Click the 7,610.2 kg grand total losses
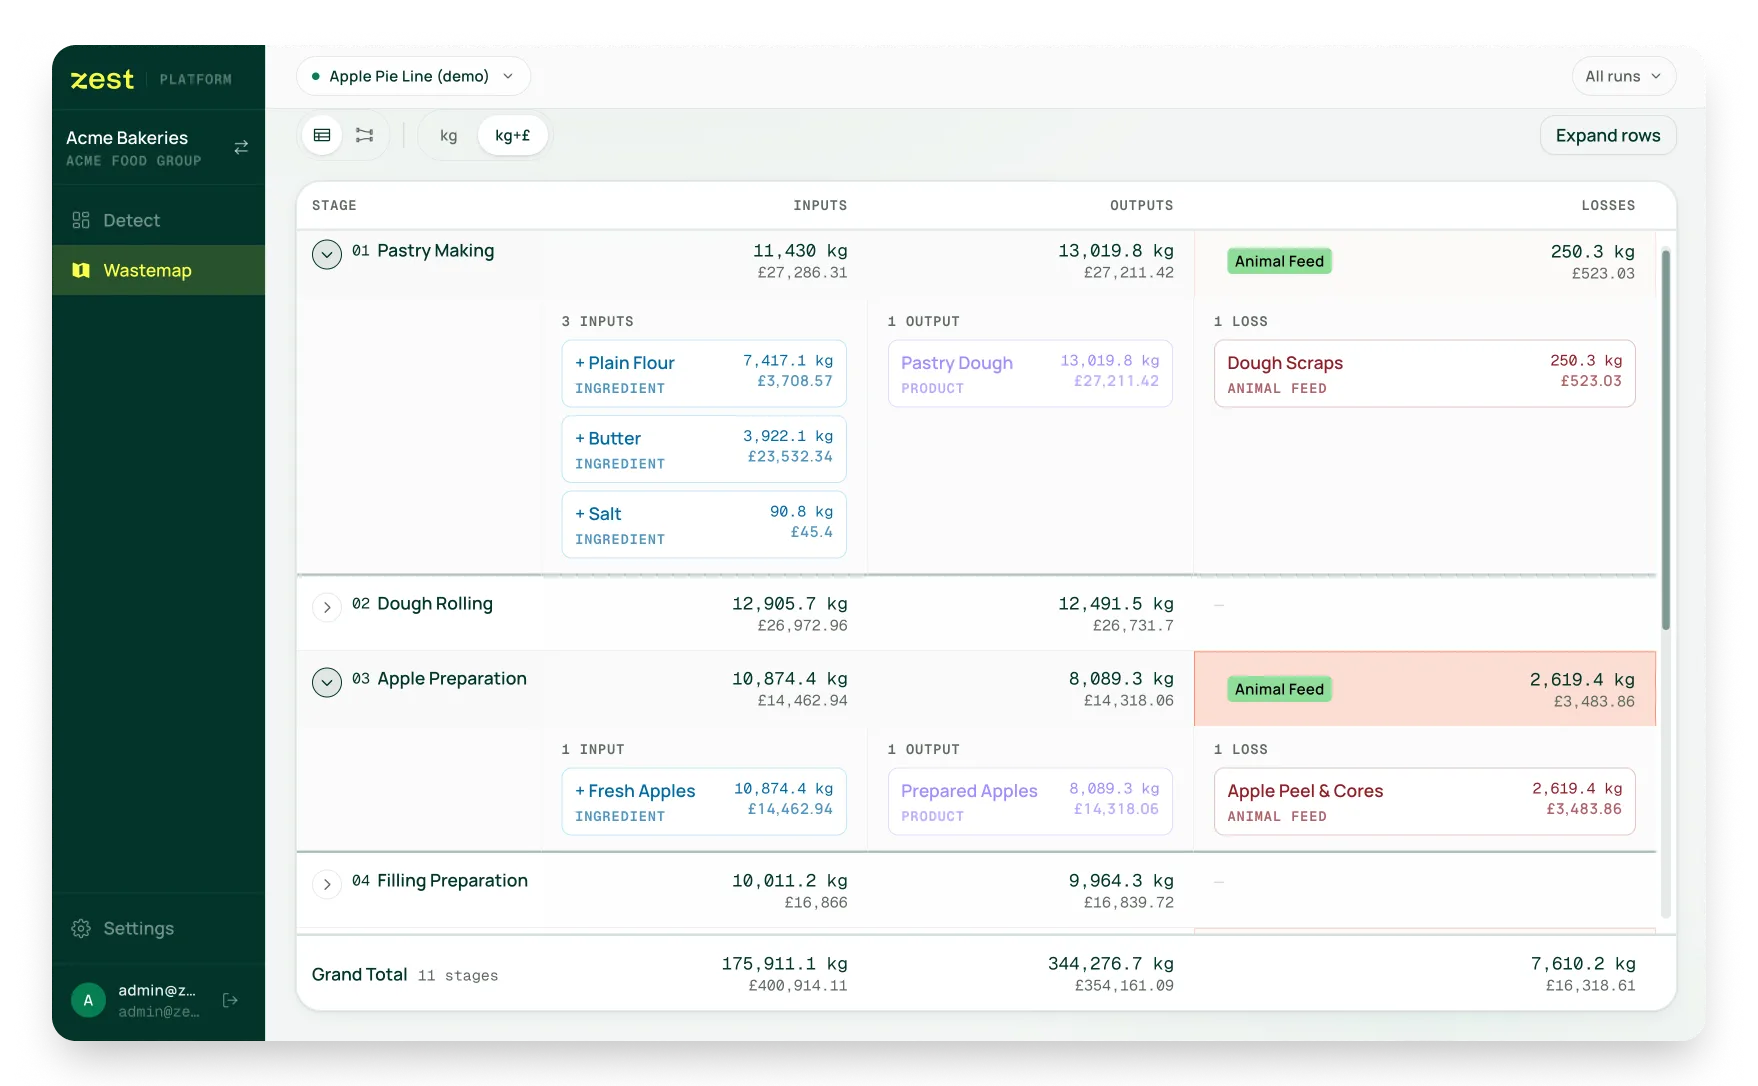Screen dimensions: 1758x1086 [1583, 964]
